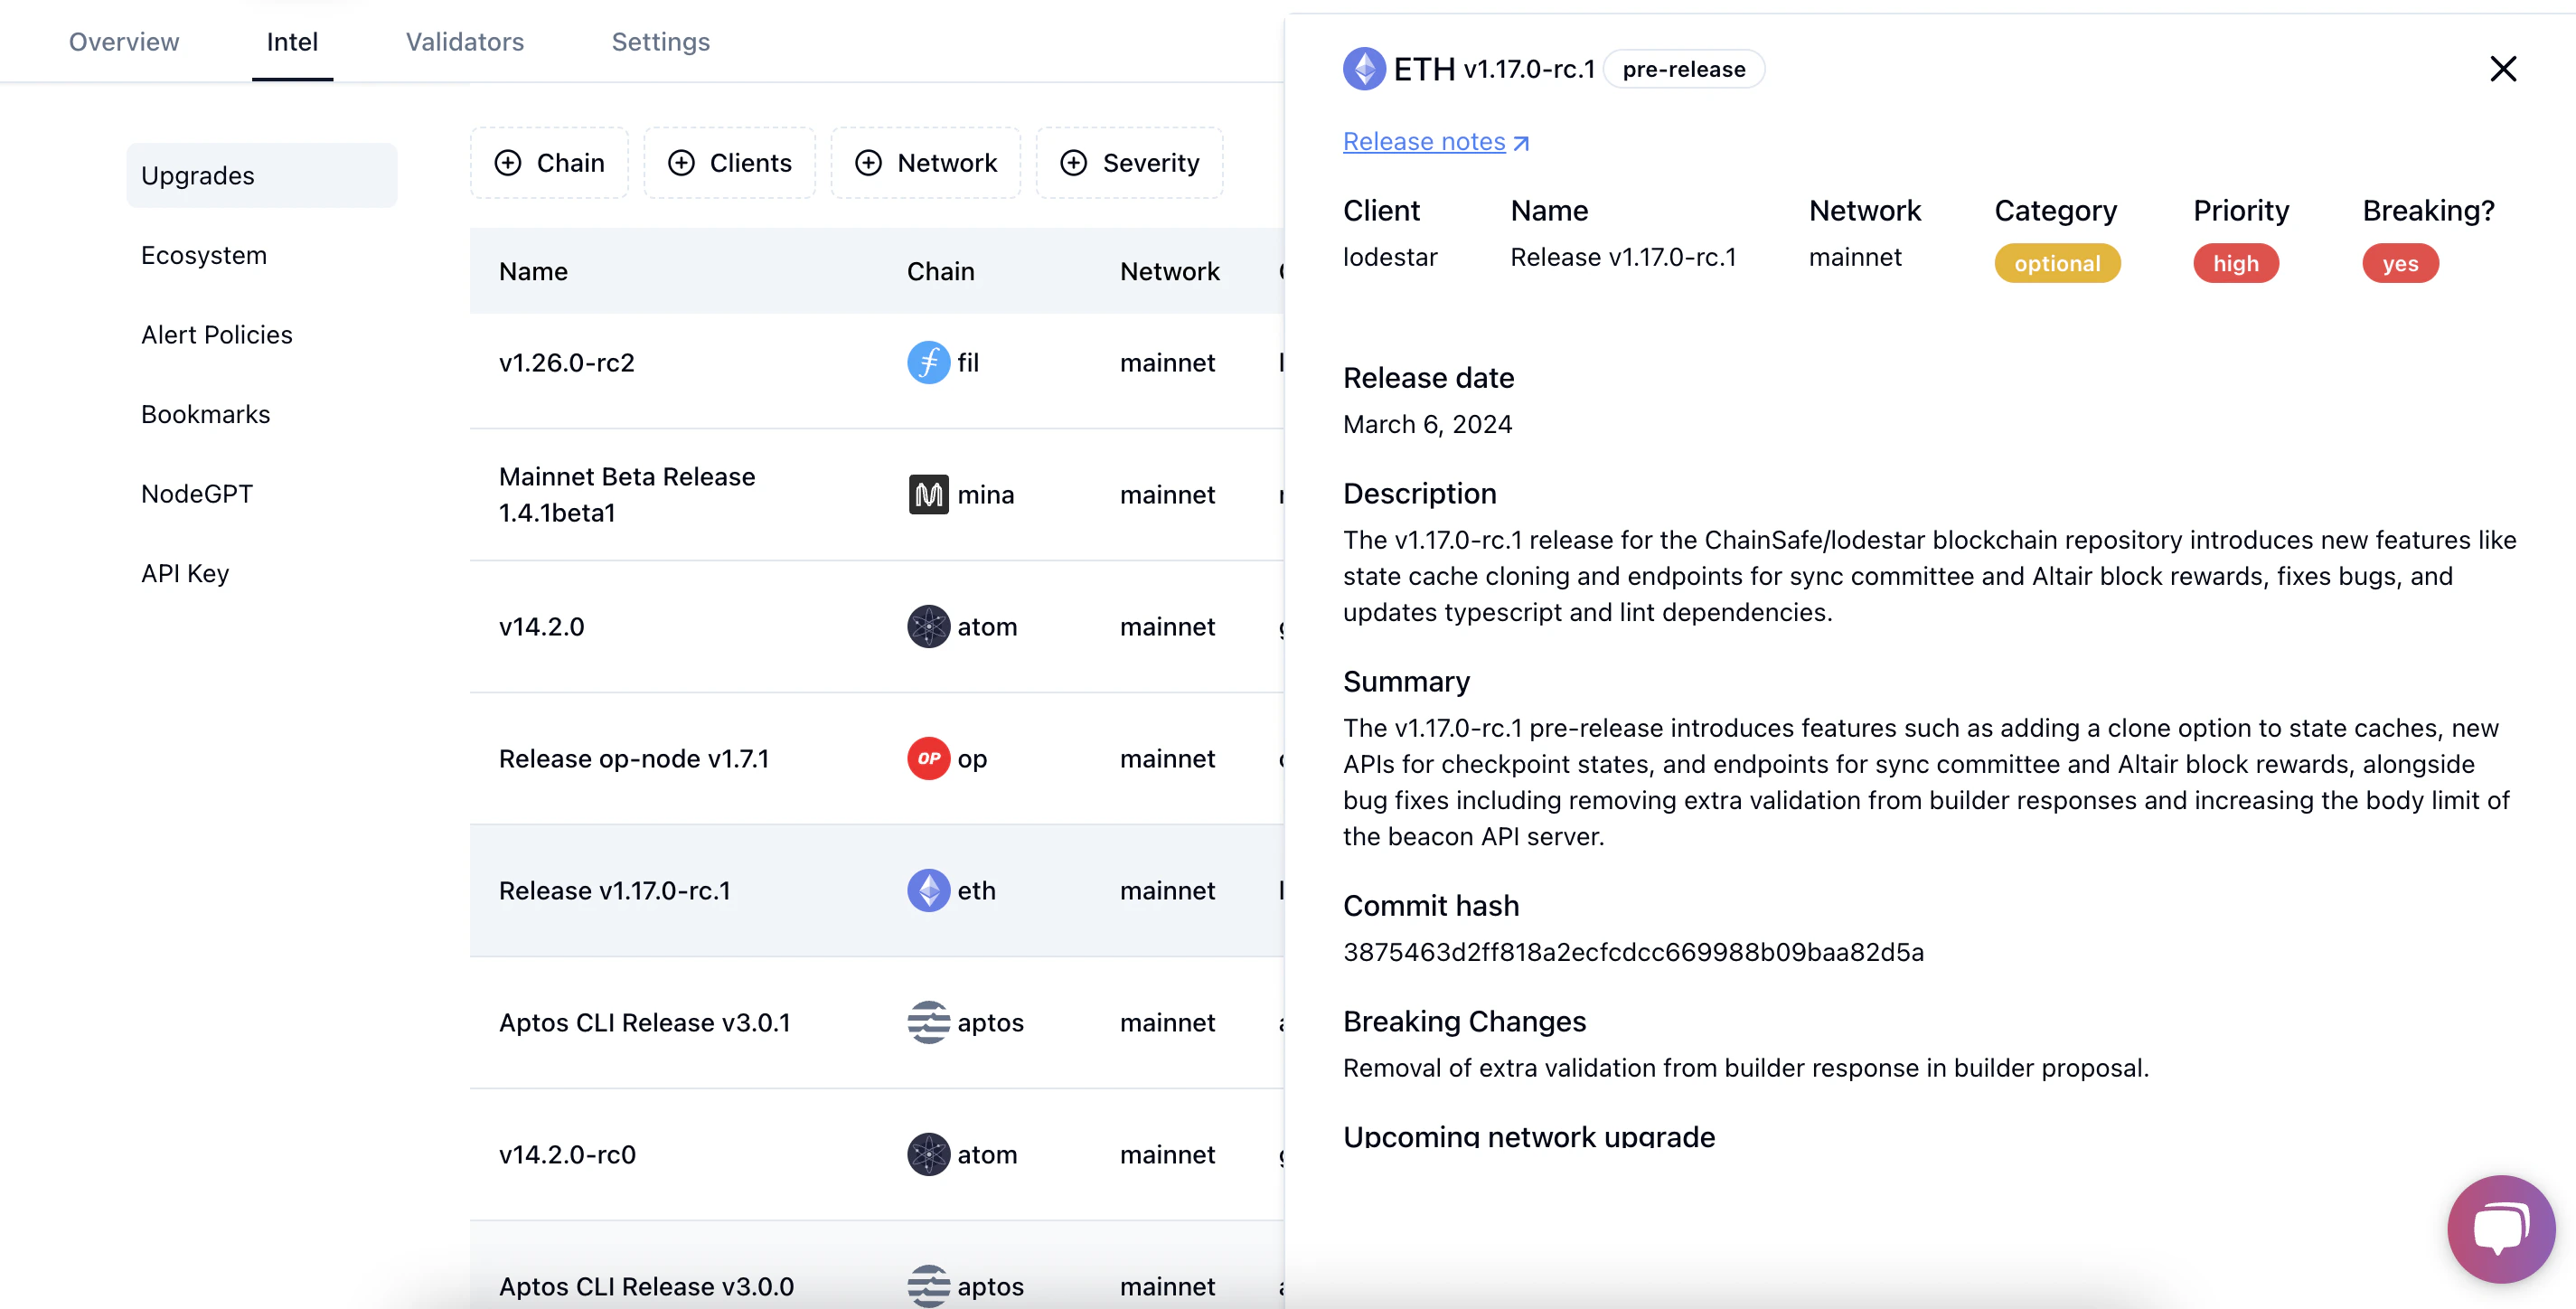Click the optional category badge
Viewport: 2576px width, 1309px height.
pos(2057,264)
